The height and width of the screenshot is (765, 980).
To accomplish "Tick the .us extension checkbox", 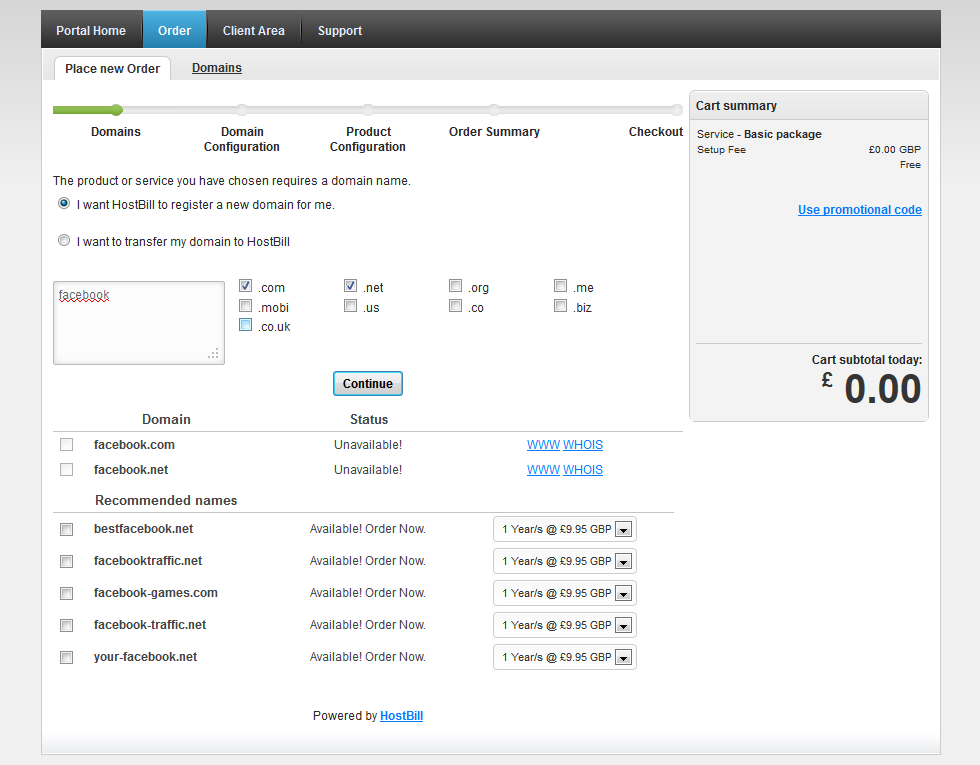I will click(x=351, y=306).
